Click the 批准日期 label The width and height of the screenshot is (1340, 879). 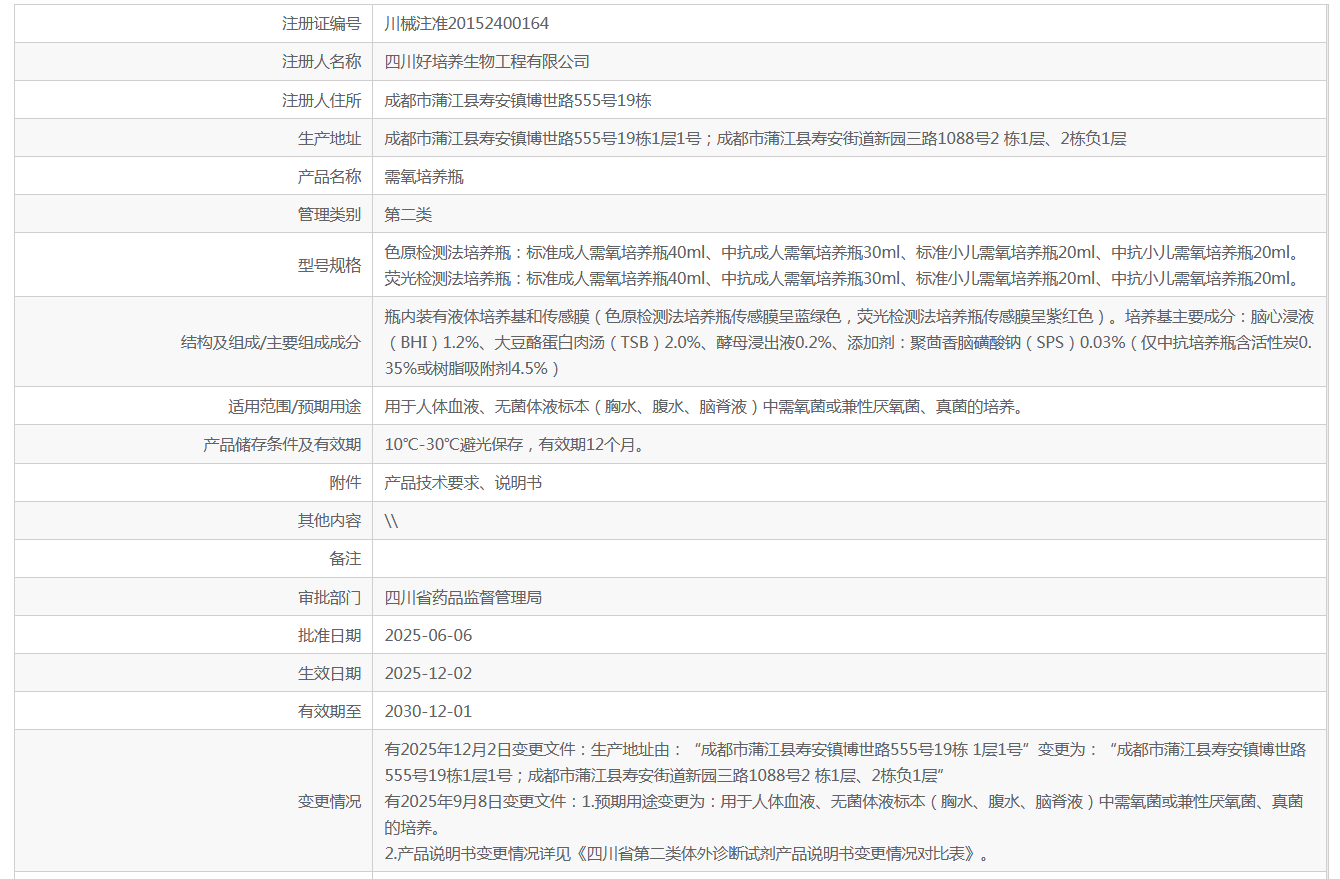point(329,635)
